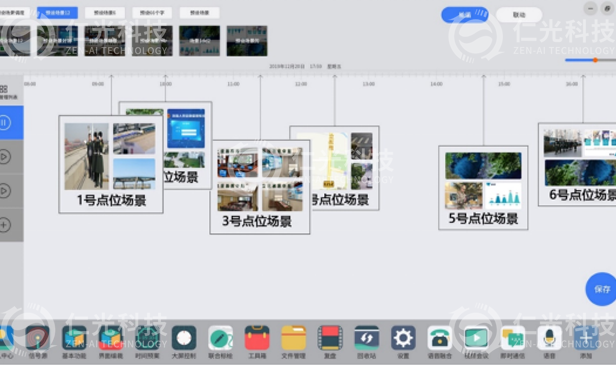Select bar chart image in 5号点位场景
Screen dimensions: 616x366
pyautogui.click(x=503, y=195)
